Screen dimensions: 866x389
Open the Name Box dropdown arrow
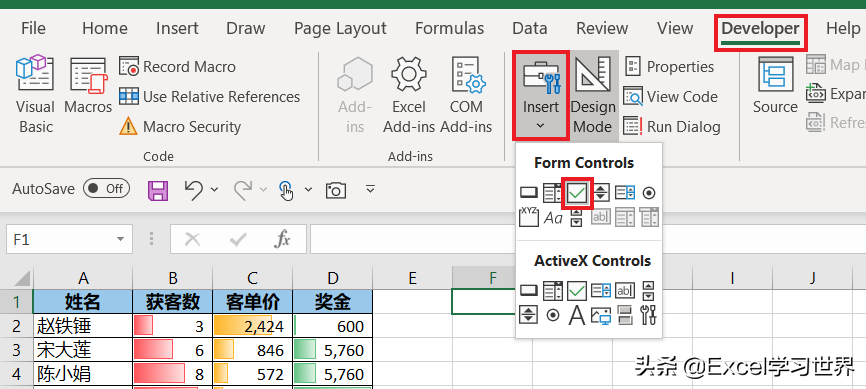click(120, 239)
